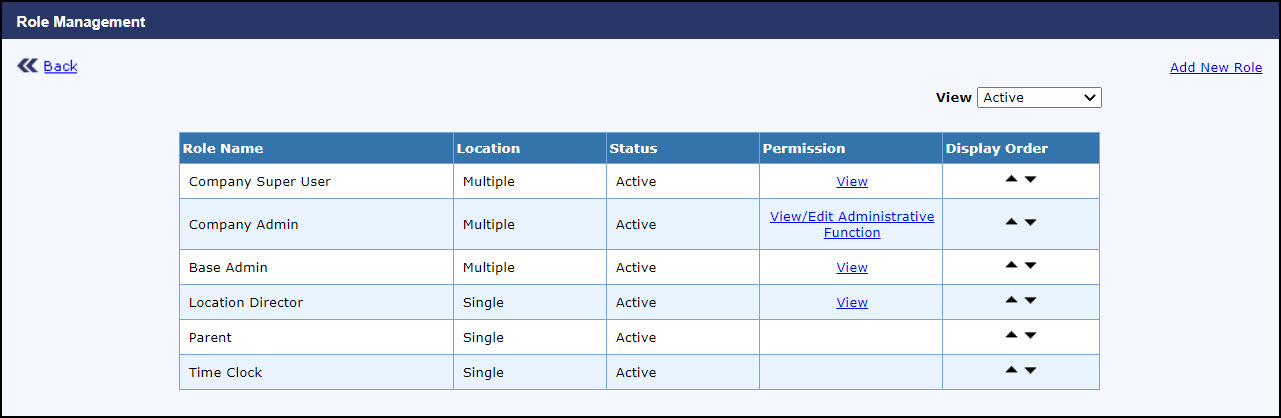Move Location Director role down
Viewport: 1281px width, 418px height.
click(x=1031, y=300)
